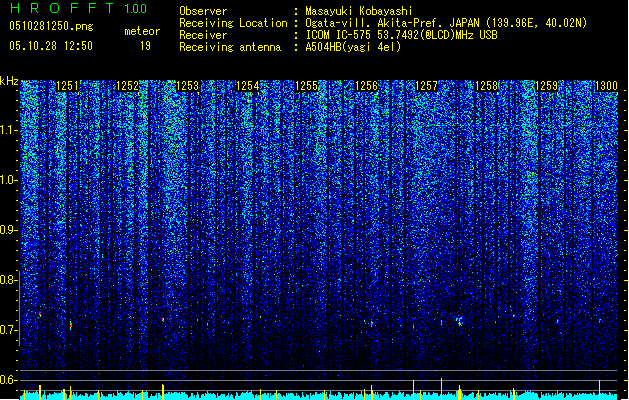
Task: Click the 1.0 kHz axis label
Action: (x=9, y=180)
